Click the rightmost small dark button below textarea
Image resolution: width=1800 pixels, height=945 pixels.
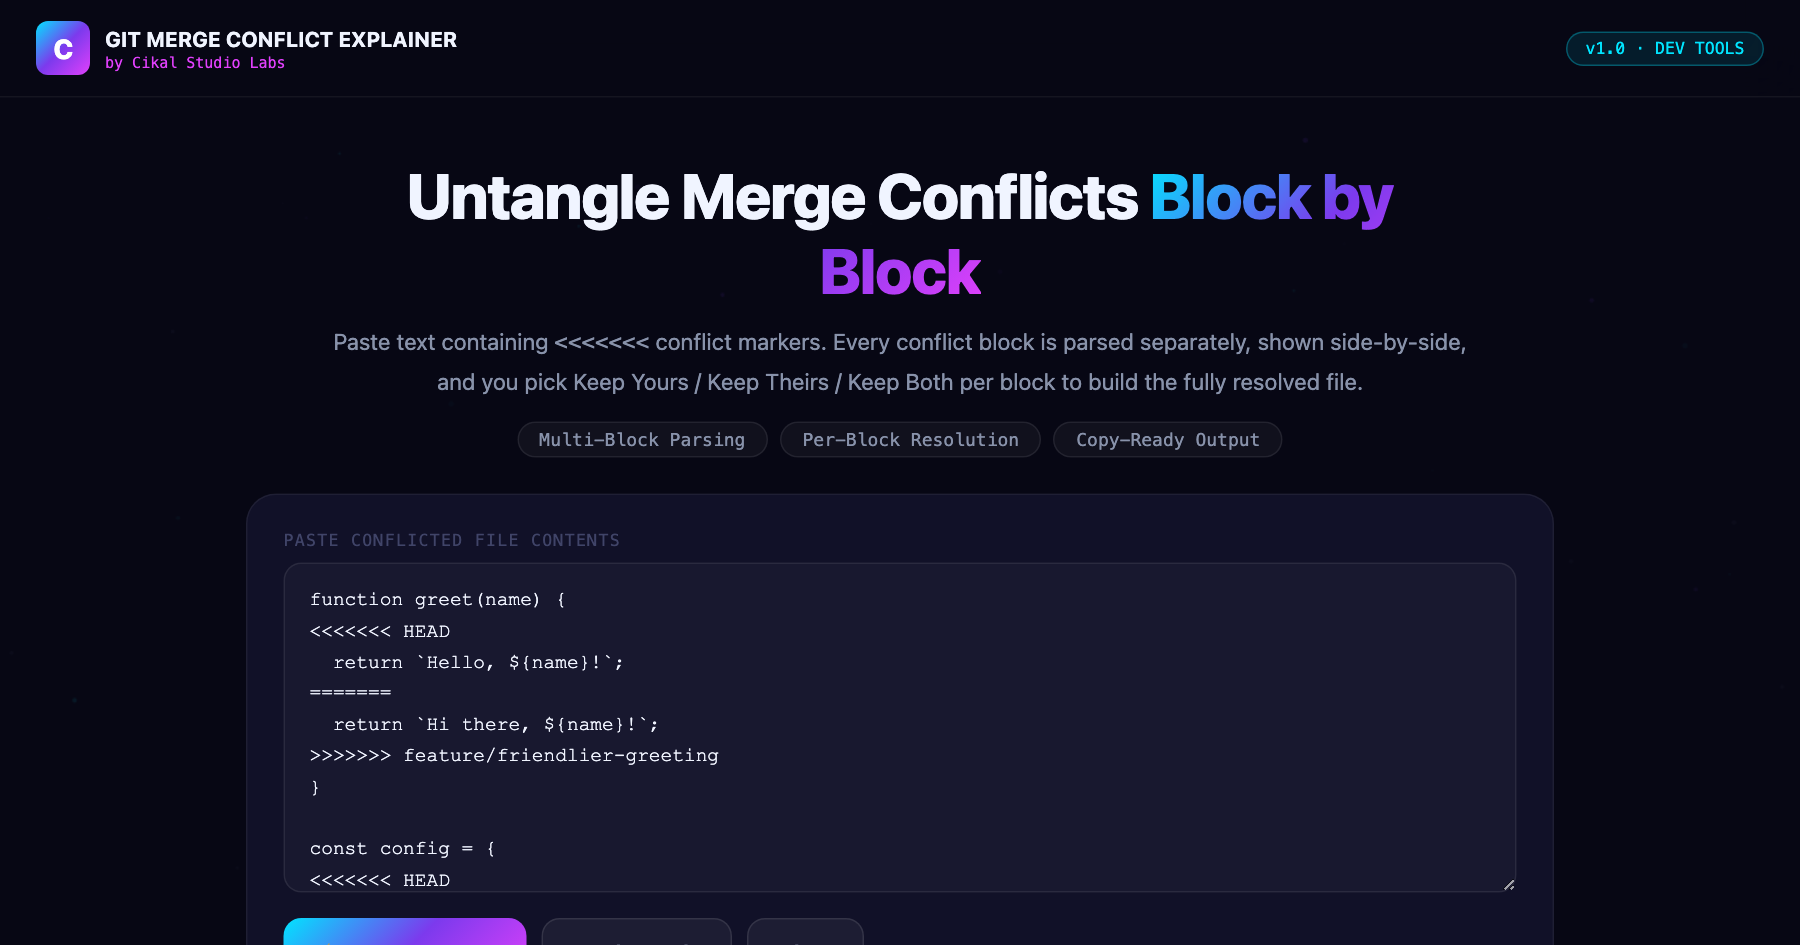(x=805, y=932)
